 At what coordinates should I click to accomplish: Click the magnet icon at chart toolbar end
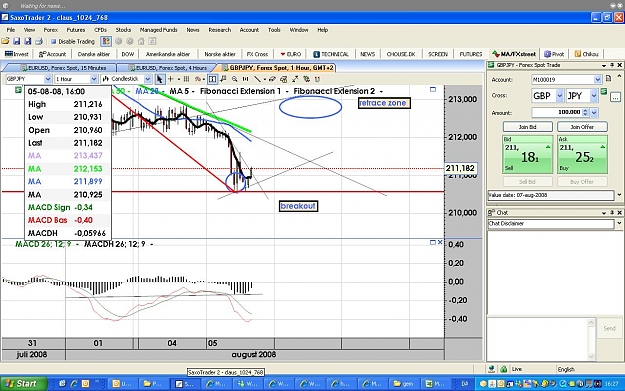pyautogui.click(x=317, y=79)
